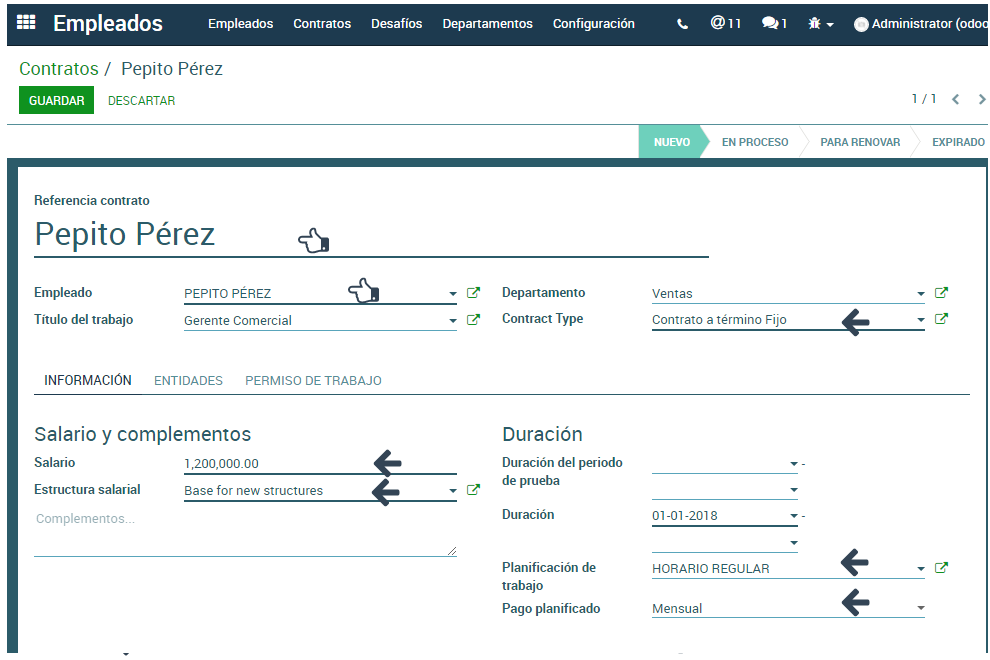Expand the Pago planificado dropdown
Image resolution: width=990 pixels, height=660 pixels.
pos(920,608)
